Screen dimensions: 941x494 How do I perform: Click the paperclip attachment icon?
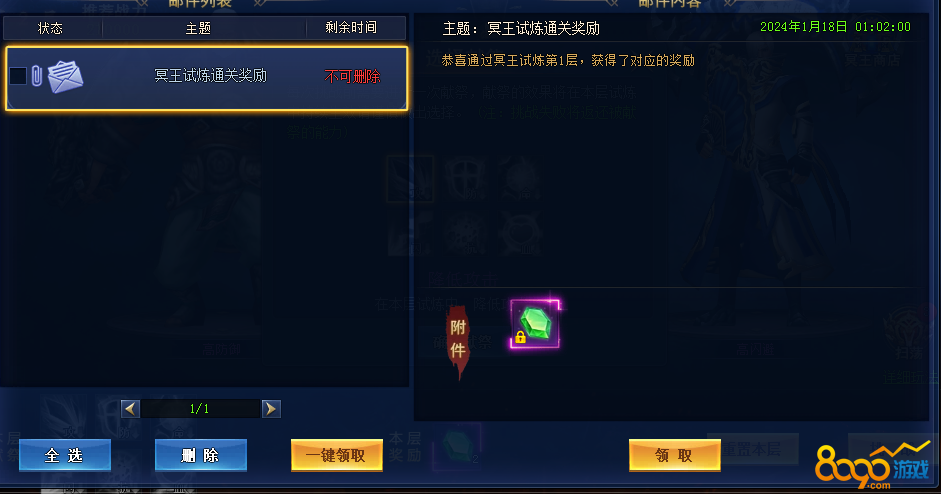[37, 76]
